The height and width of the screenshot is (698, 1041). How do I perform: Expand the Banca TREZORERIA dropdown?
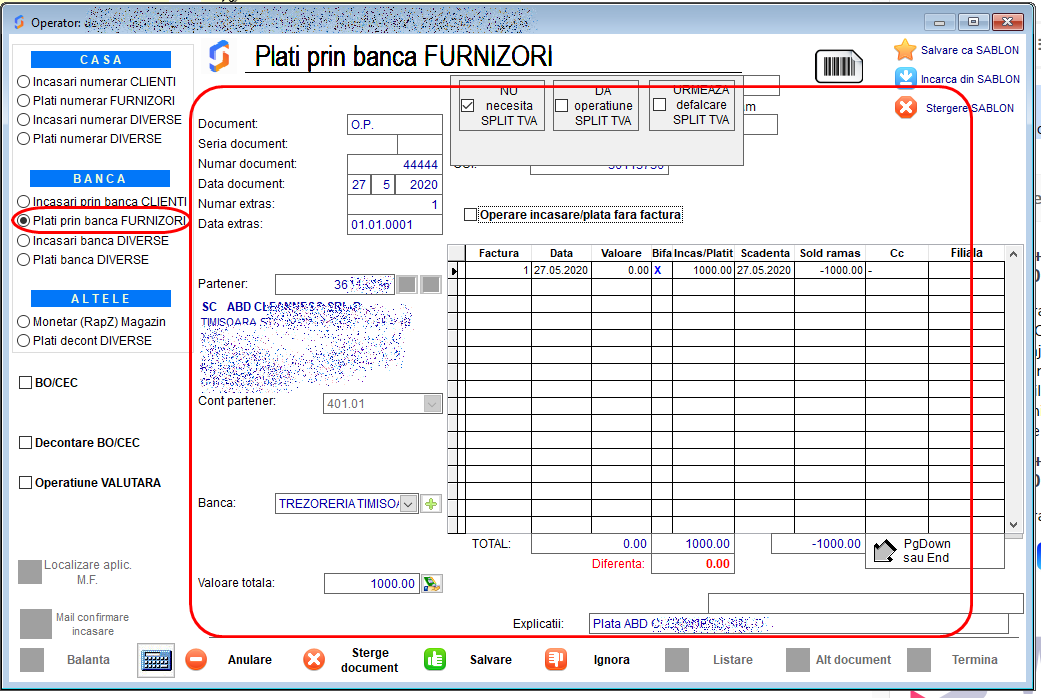coord(408,504)
